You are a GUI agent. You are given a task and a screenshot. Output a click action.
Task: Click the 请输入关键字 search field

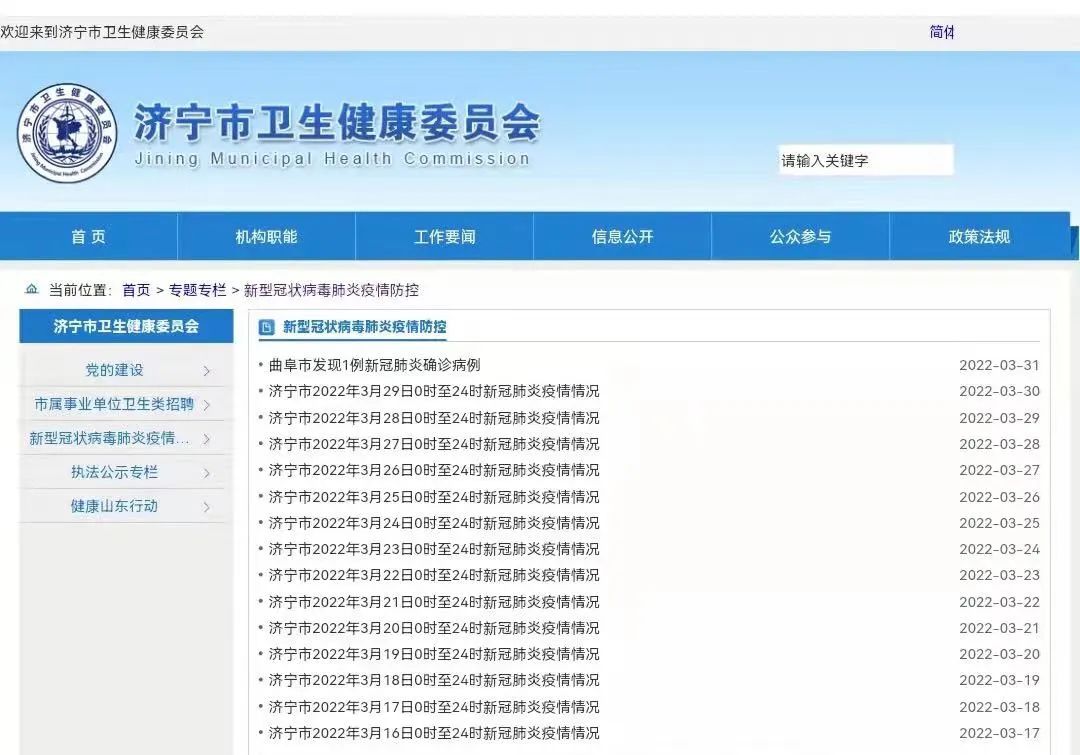pos(865,160)
